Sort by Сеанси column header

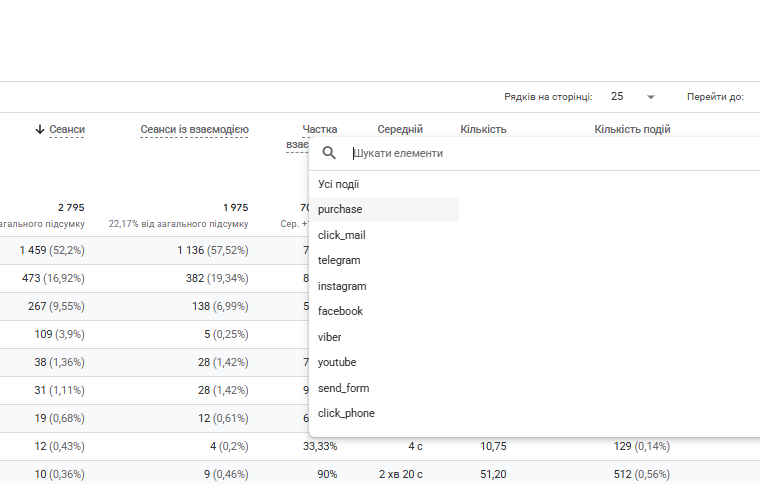[x=67, y=129]
